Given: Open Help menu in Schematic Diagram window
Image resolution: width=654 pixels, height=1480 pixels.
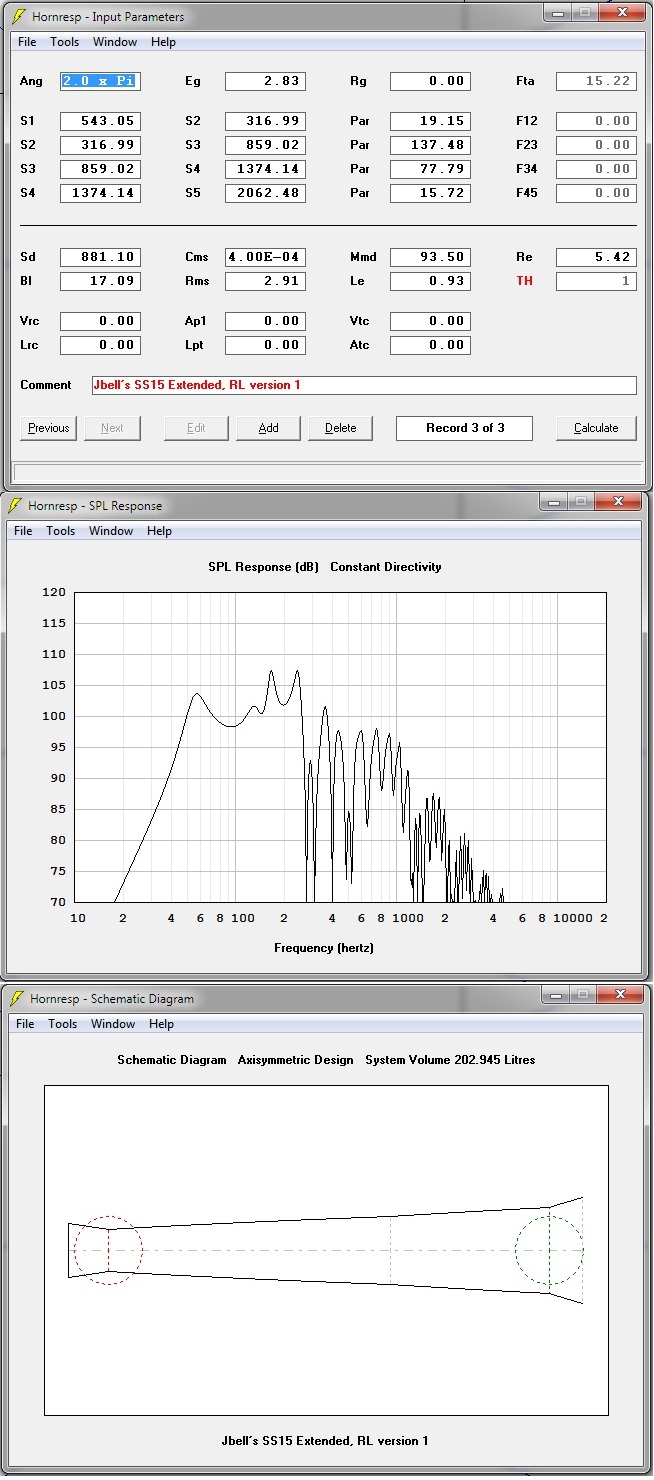Looking at the screenshot, I should pos(161,1024).
